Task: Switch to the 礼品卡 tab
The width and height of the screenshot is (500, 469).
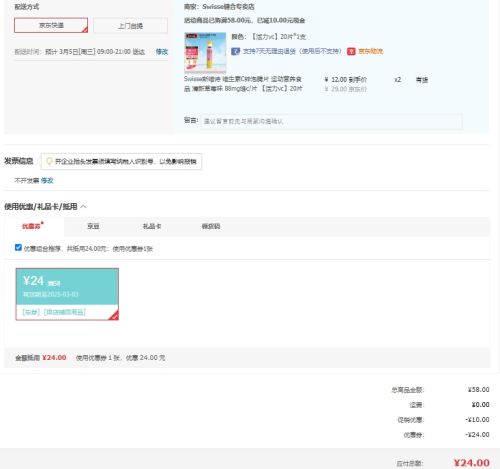Action: point(152,226)
